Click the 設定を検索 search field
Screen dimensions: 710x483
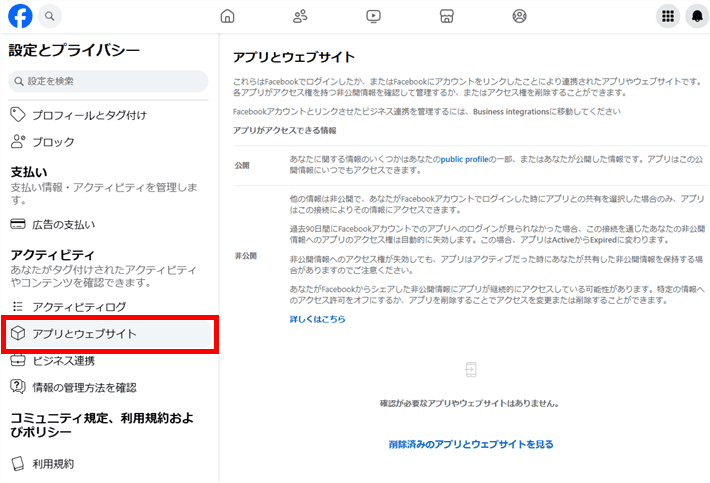pyautogui.click(x=108, y=81)
